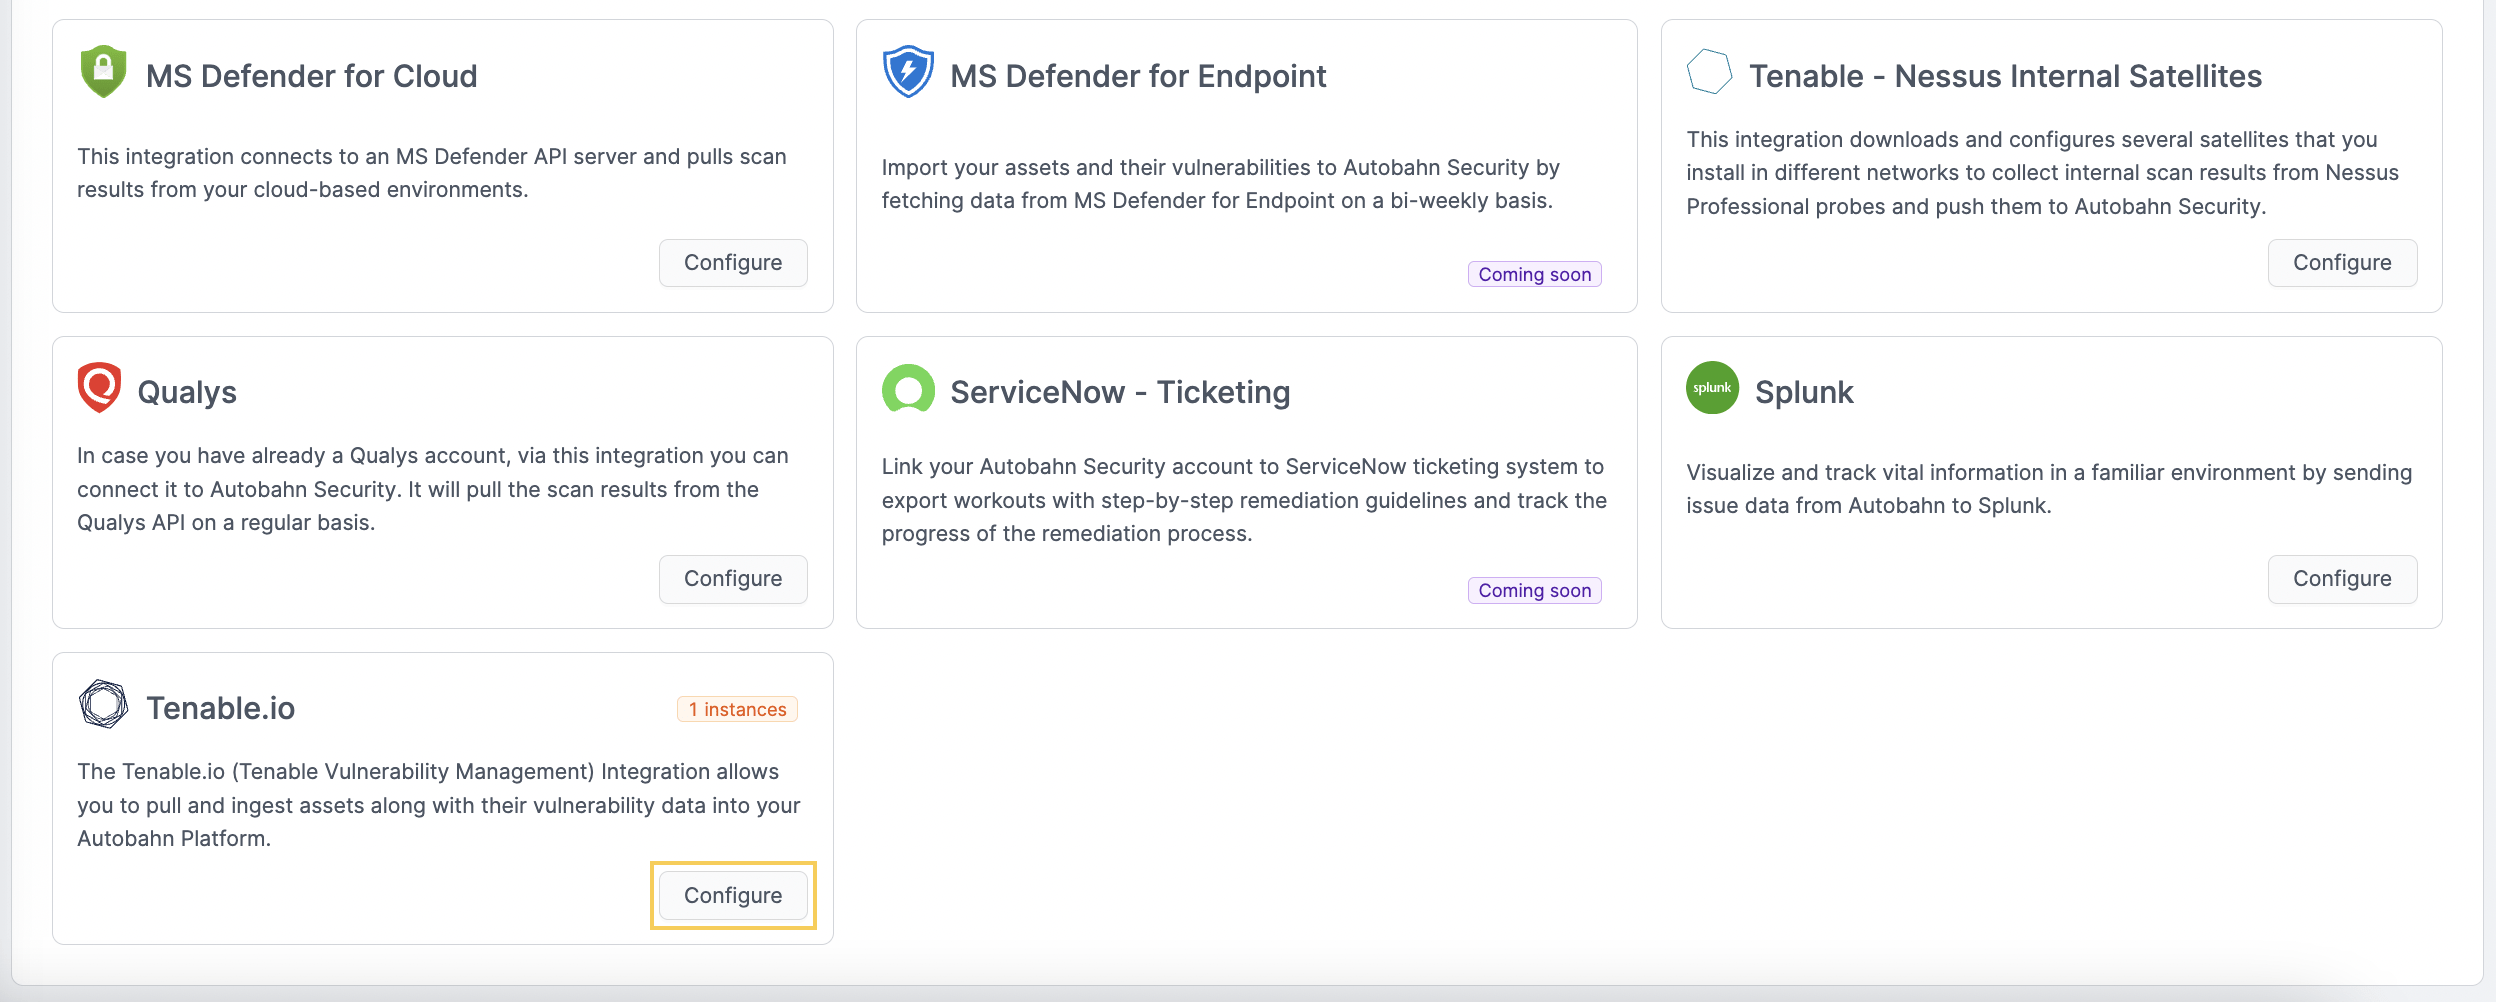Click the Tenable Nessus hexagon icon
This screenshot has height=1002, width=2496.
click(x=1709, y=71)
